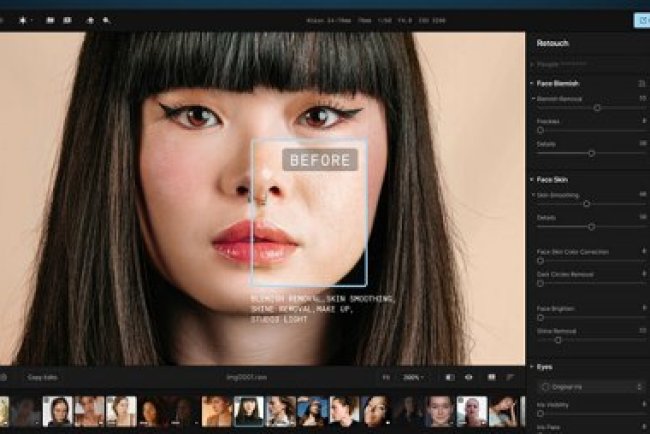Click the sun-shaped icon in top toolbar
The width and height of the screenshot is (650, 434).
pos(23,20)
